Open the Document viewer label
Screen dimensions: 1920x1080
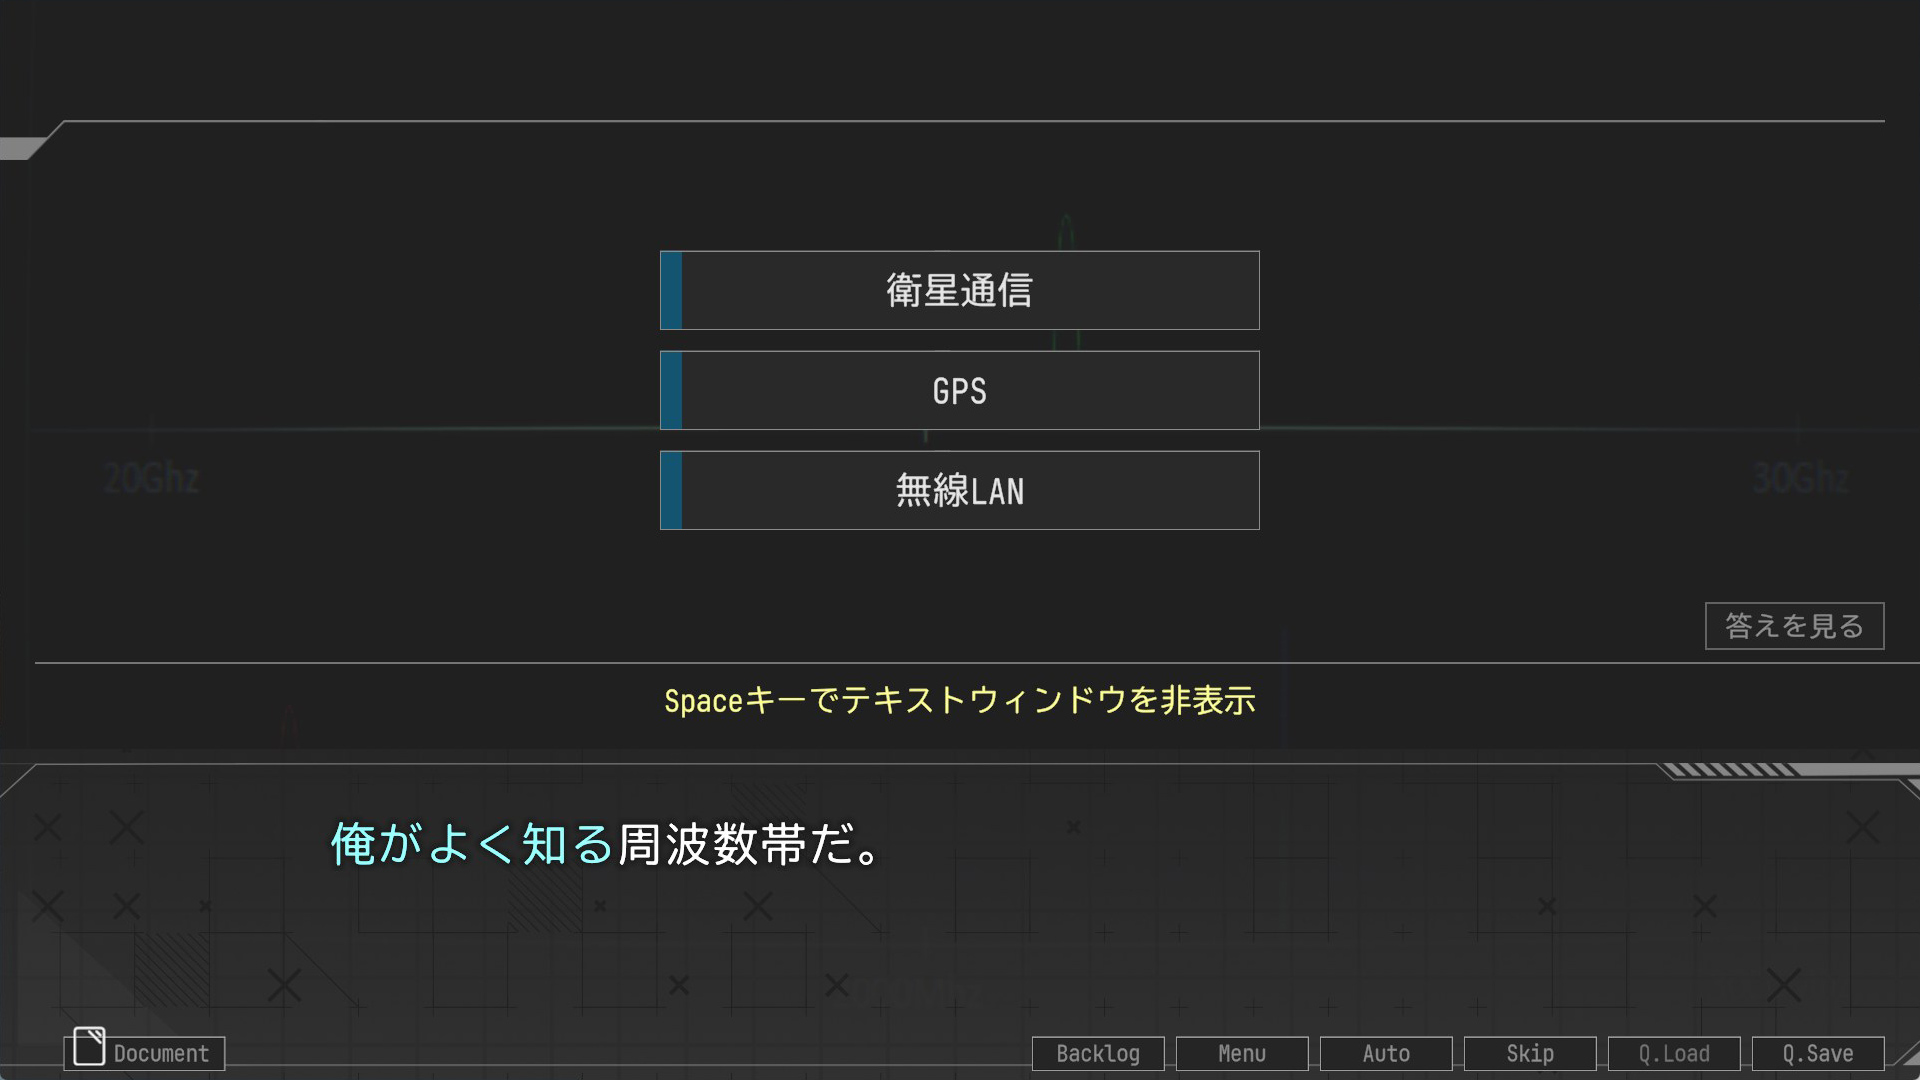(x=161, y=1054)
